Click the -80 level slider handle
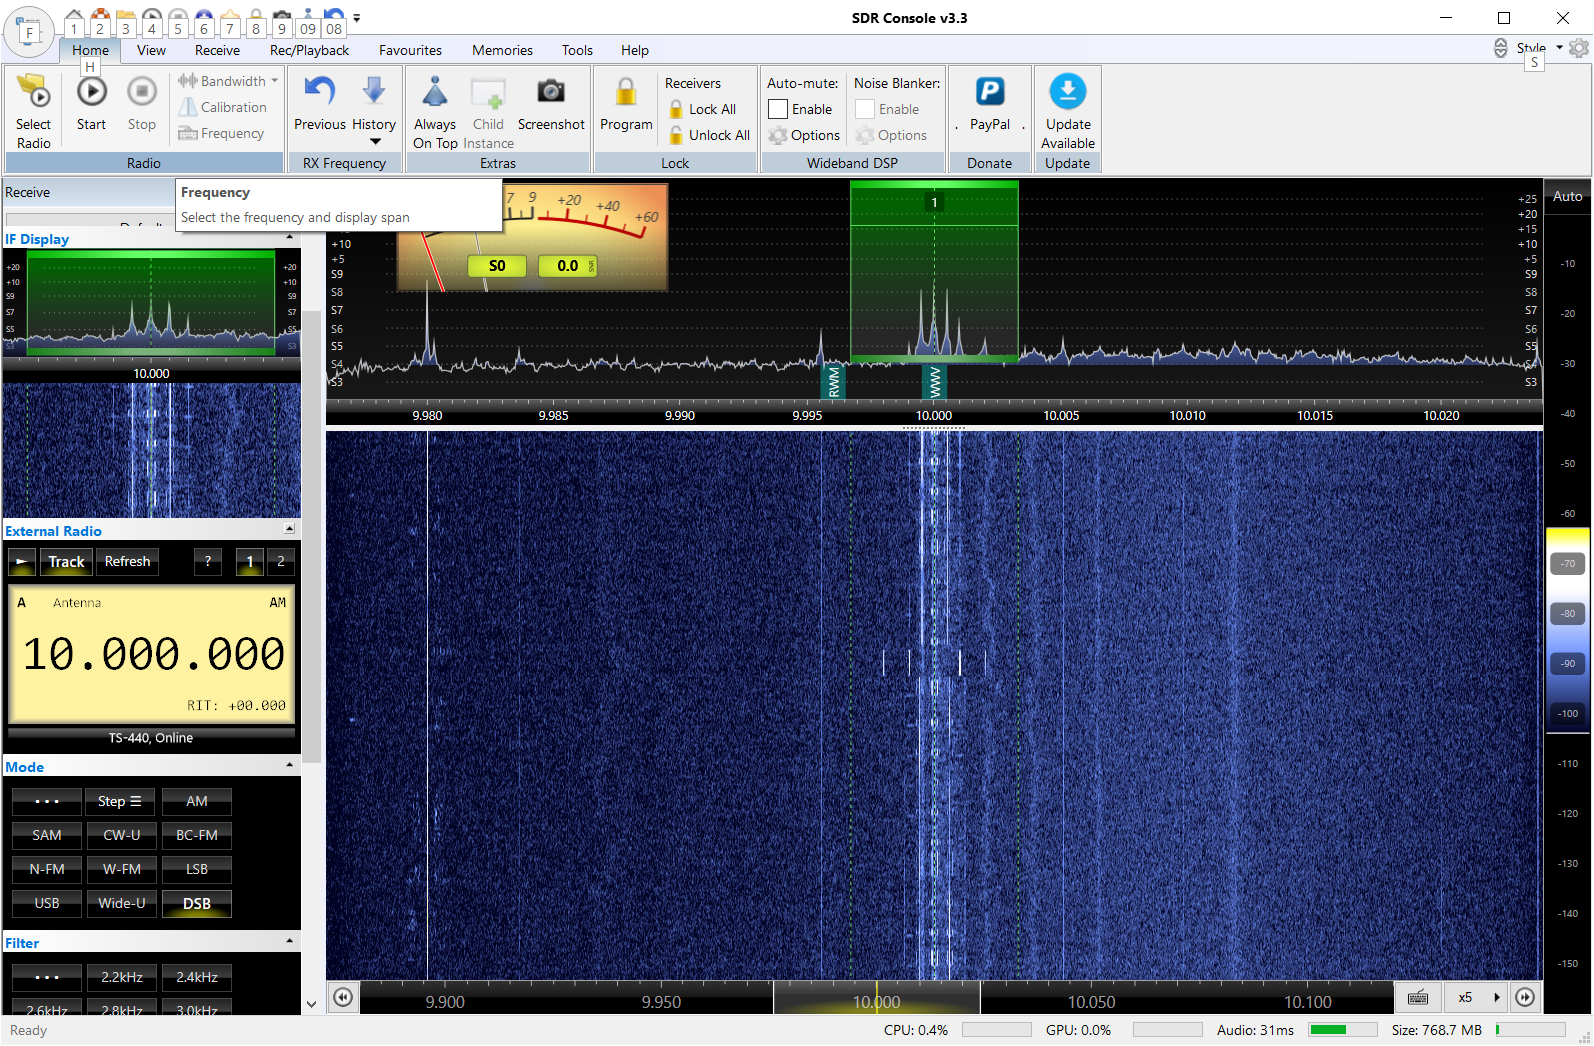This screenshot has width=1594, height=1046. [x=1567, y=614]
